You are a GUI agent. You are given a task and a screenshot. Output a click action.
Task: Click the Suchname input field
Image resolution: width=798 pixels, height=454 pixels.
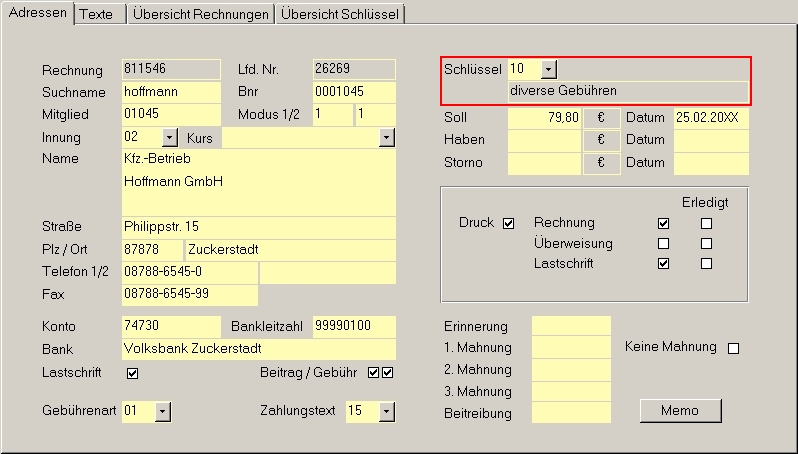click(x=170, y=92)
